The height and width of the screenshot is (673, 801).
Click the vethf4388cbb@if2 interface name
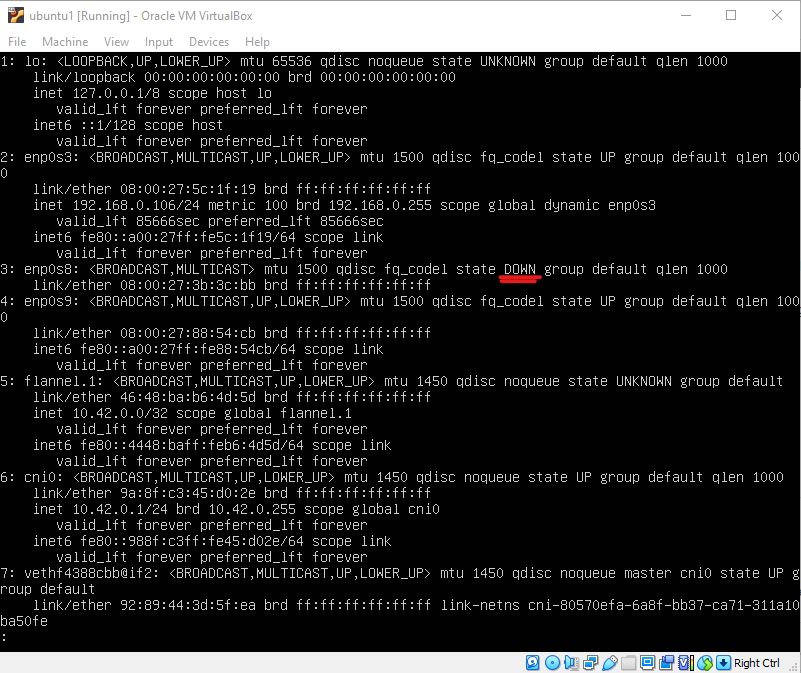coord(88,573)
